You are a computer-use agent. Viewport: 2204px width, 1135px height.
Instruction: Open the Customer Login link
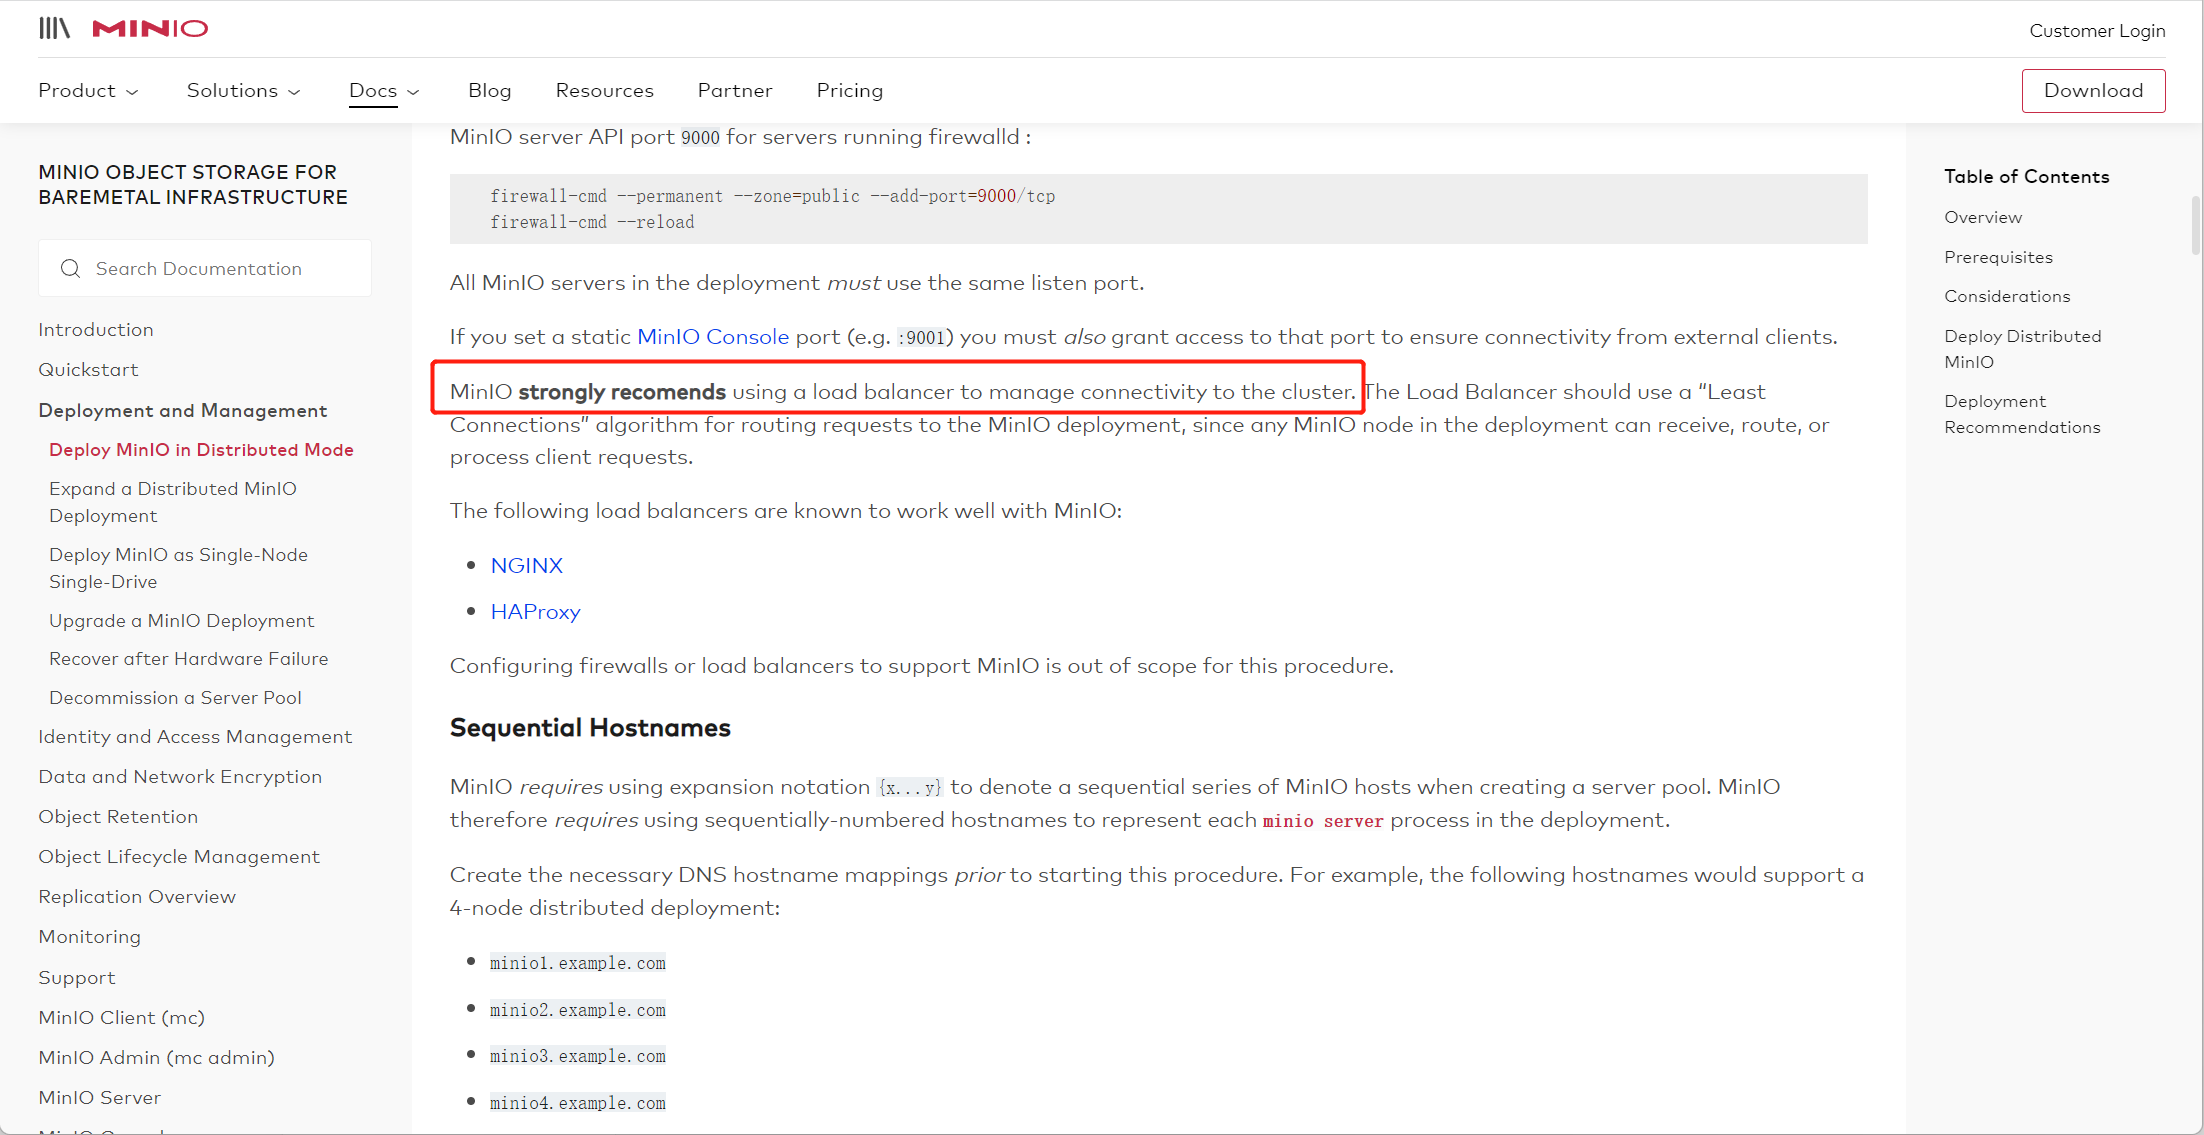[2097, 31]
